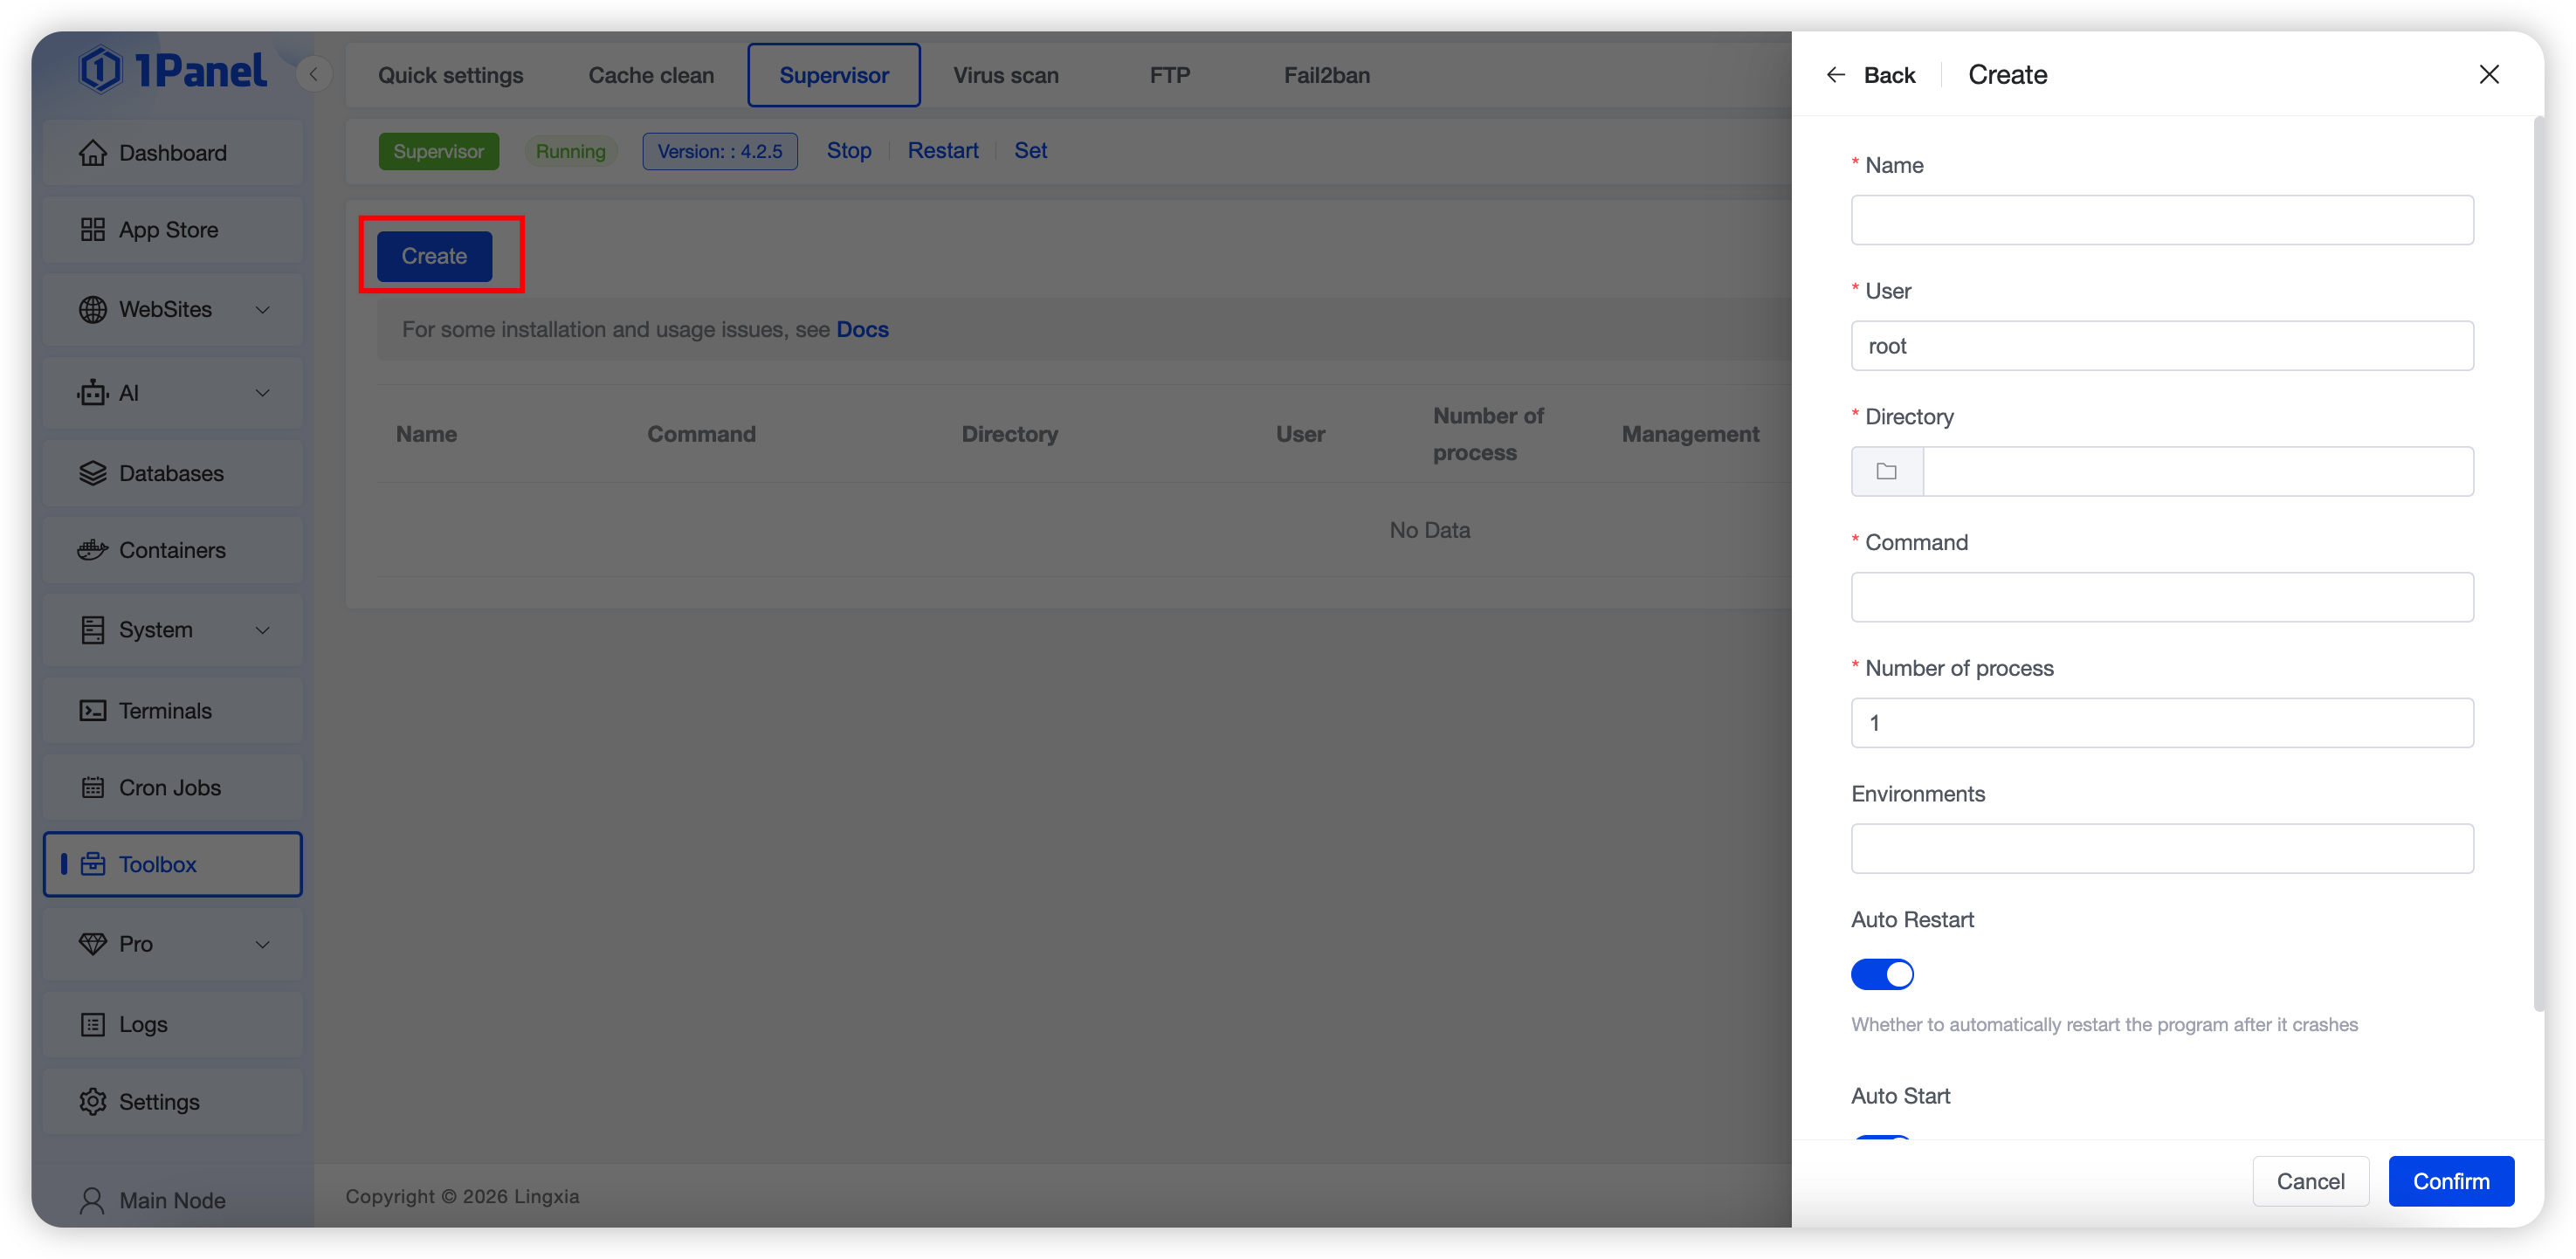
Task: Click the Back arrow in Create panel
Action: click(x=1836, y=75)
